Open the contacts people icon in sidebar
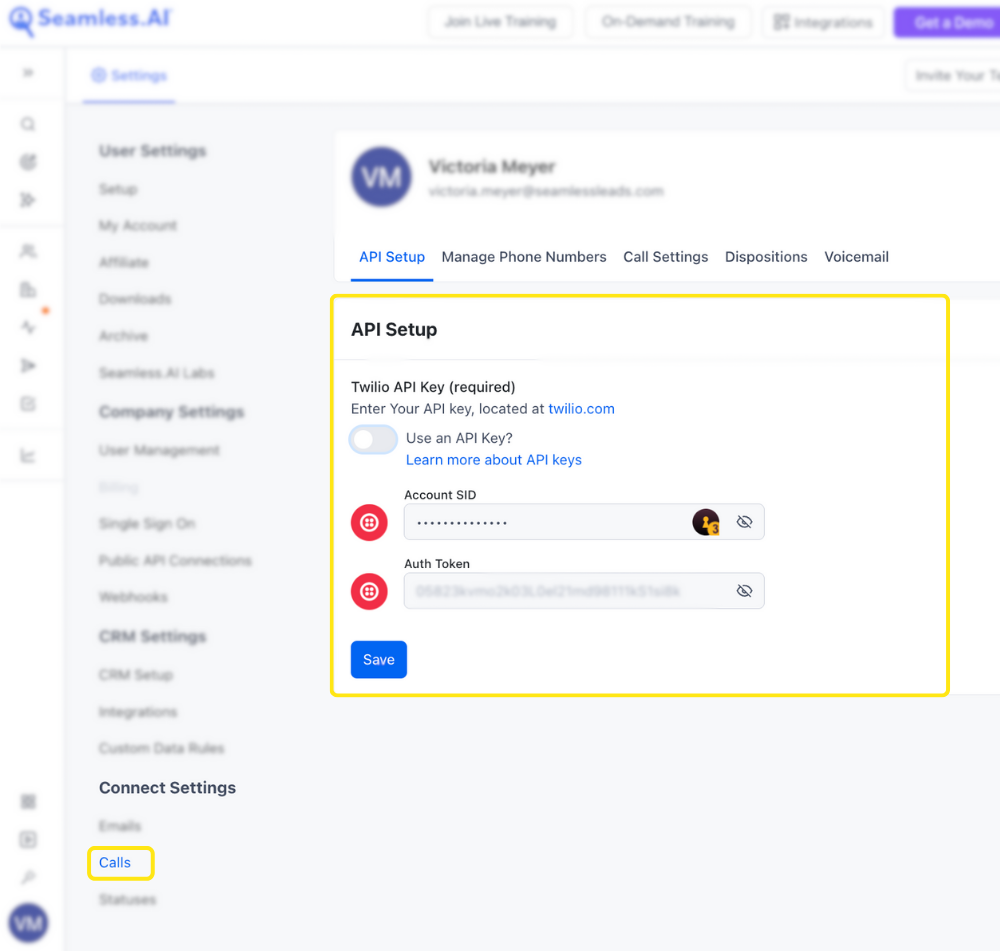The image size is (1000, 951). pyautogui.click(x=28, y=251)
